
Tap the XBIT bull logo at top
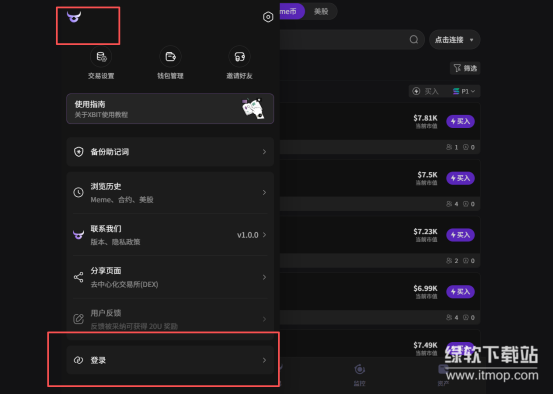[74, 17]
